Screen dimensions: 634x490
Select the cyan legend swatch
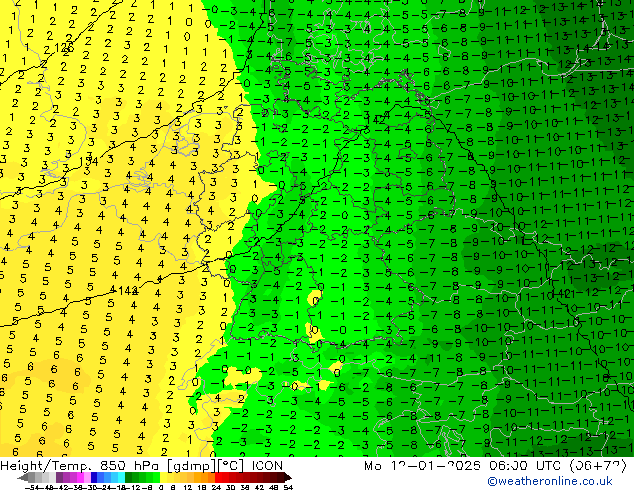tap(121, 477)
